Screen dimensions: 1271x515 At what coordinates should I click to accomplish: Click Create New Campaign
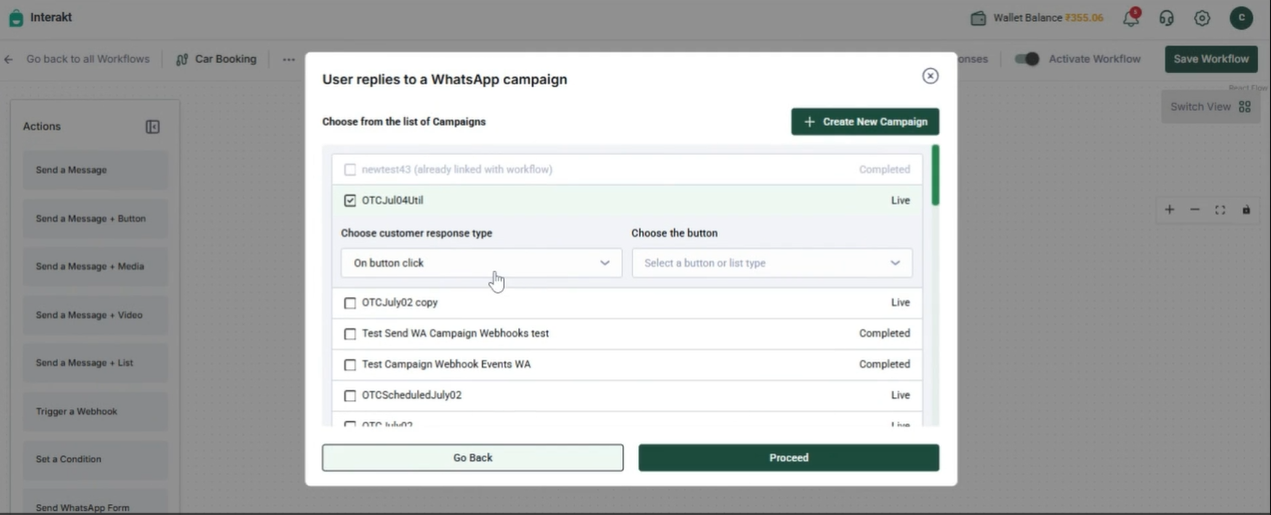[x=865, y=122]
